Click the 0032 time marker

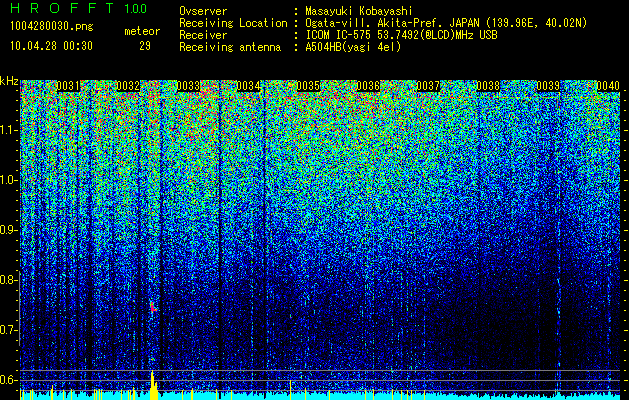pyautogui.click(x=128, y=86)
